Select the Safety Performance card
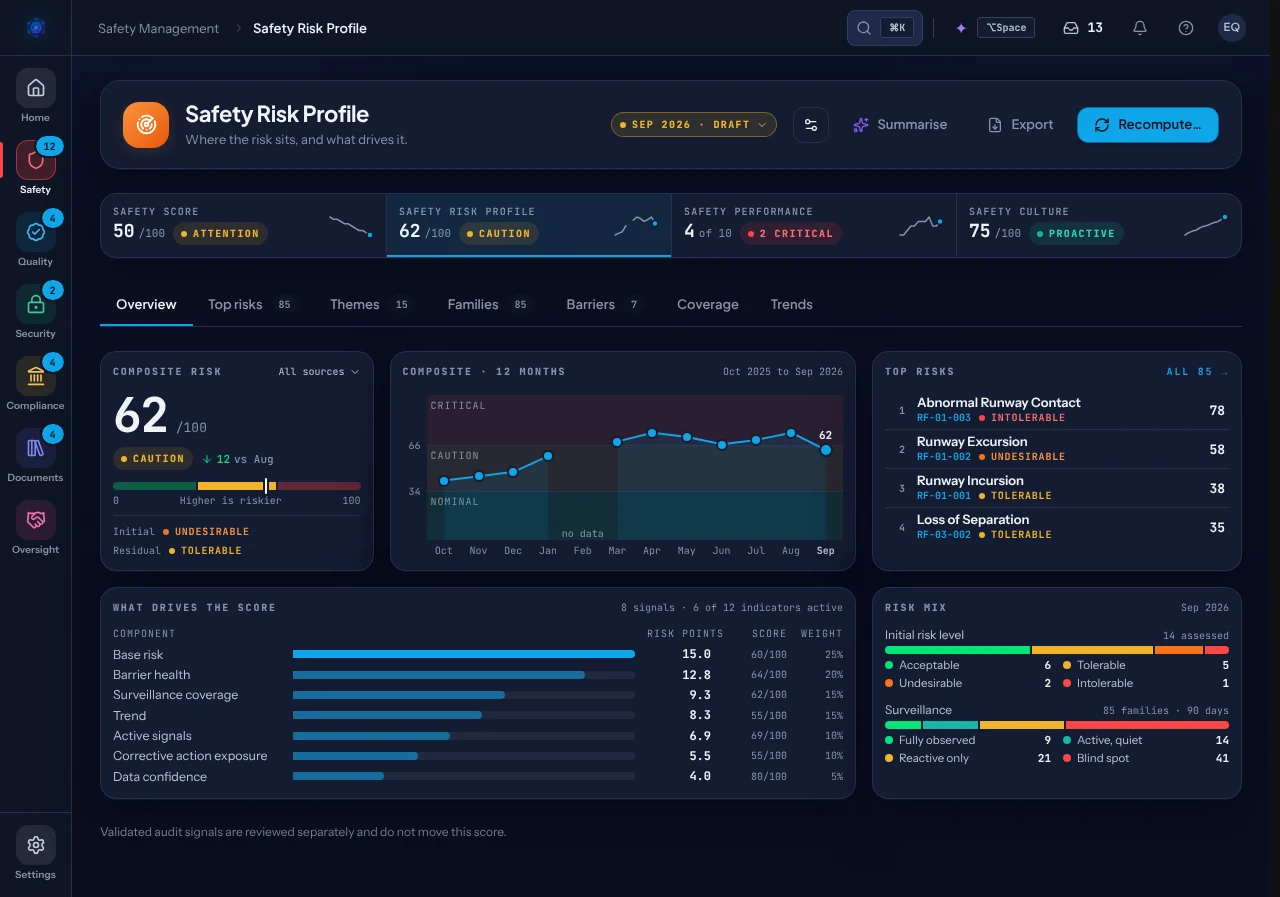The height and width of the screenshot is (897, 1280). point(814,225)
